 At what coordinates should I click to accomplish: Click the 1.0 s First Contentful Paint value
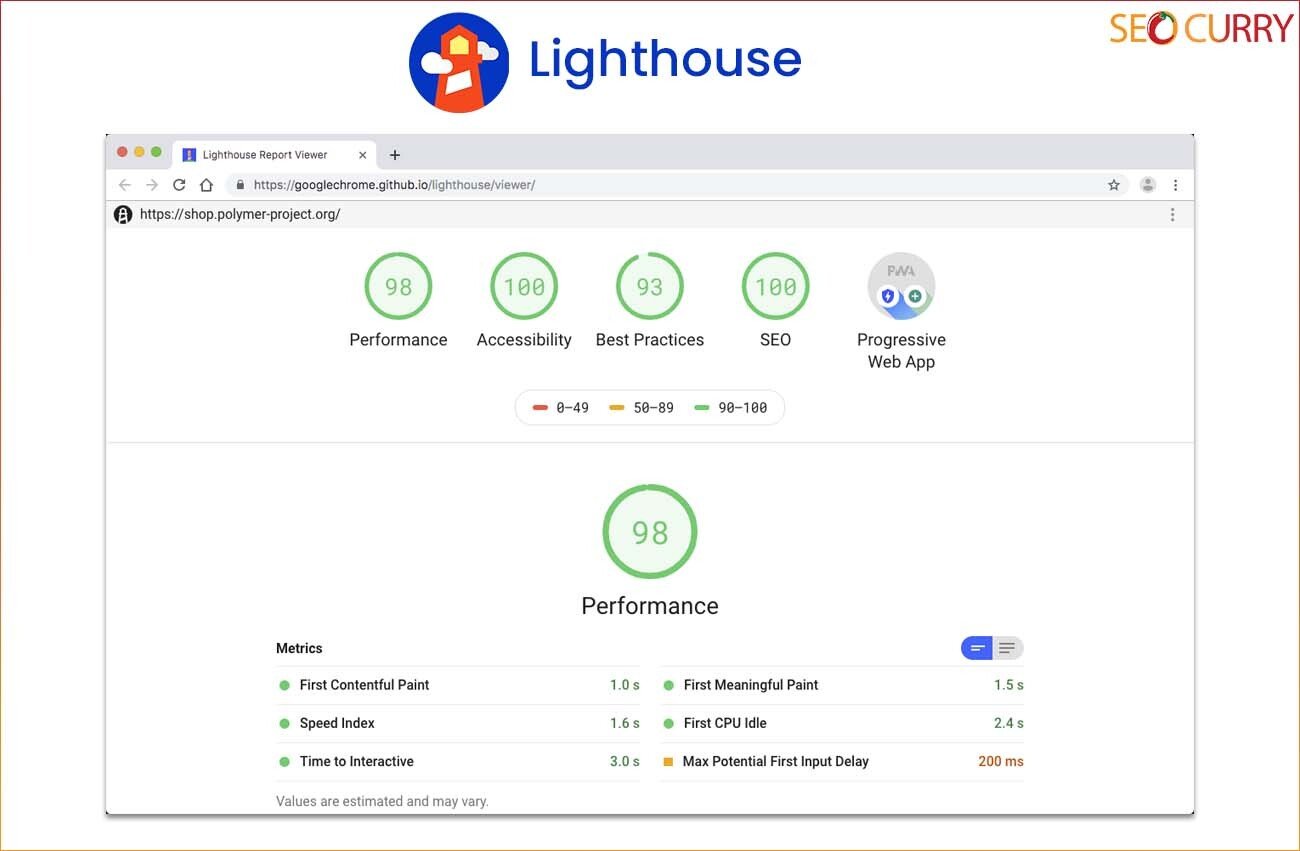click(625, 685)
